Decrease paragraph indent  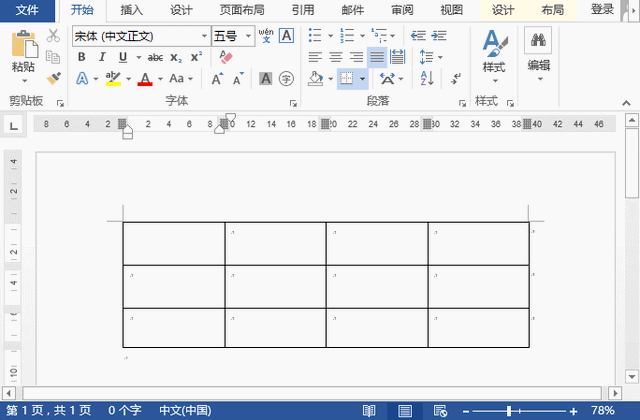[418, 36]
